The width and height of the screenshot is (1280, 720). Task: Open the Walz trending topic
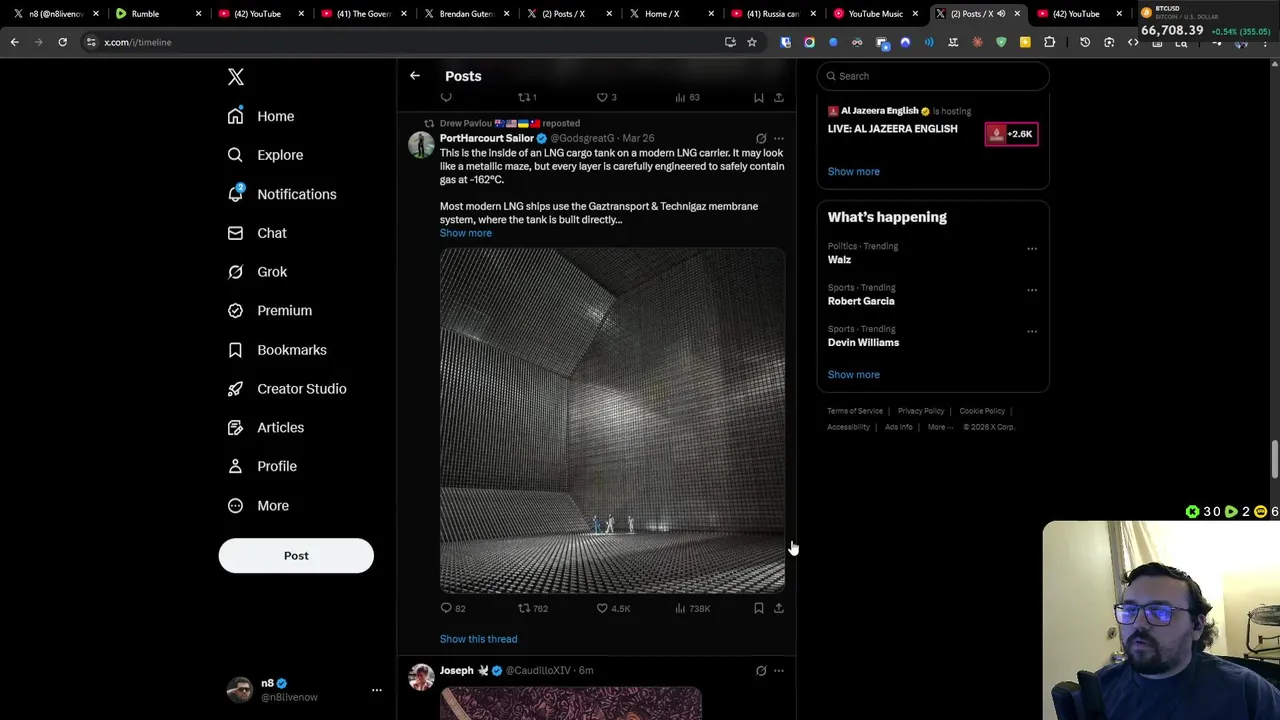839,260
